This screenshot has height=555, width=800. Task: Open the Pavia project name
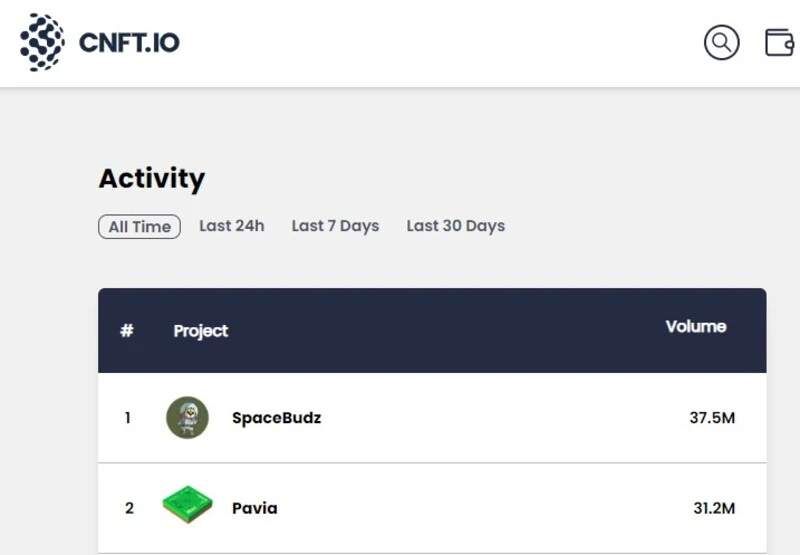[254, 508]
